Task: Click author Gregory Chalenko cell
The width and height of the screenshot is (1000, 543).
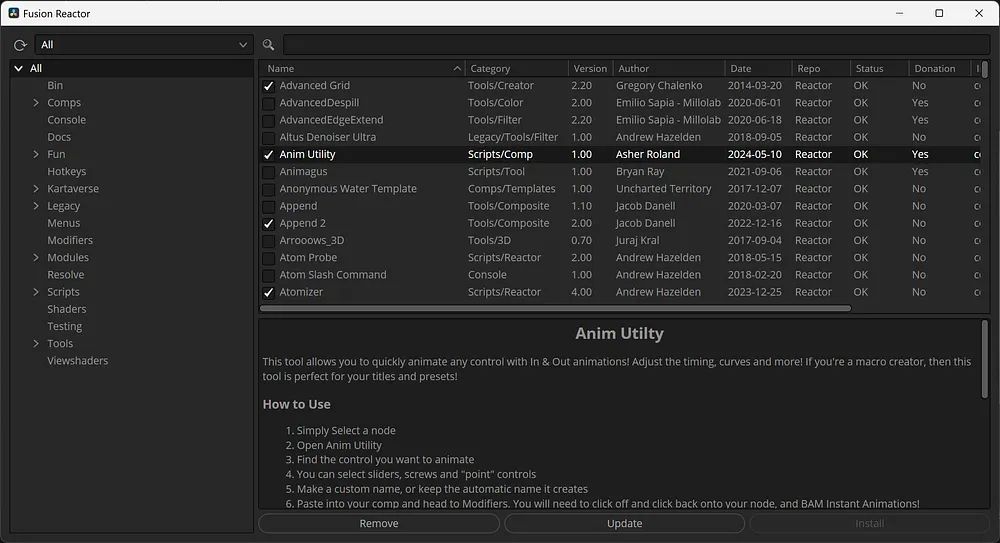Action: point(659,86)
